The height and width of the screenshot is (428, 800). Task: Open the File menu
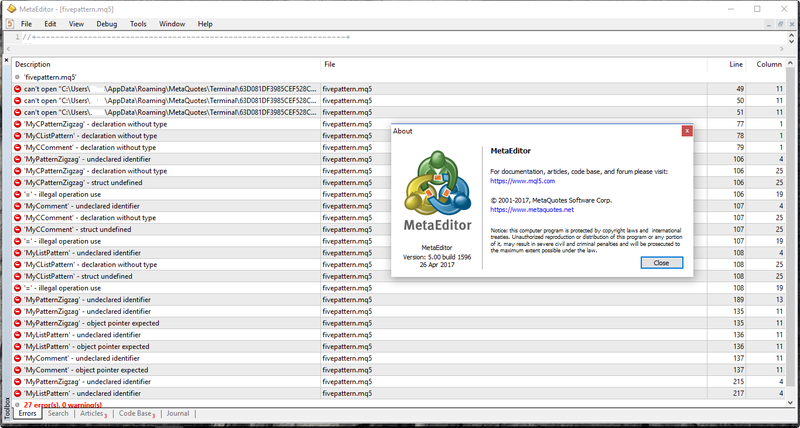coord(26,24)
